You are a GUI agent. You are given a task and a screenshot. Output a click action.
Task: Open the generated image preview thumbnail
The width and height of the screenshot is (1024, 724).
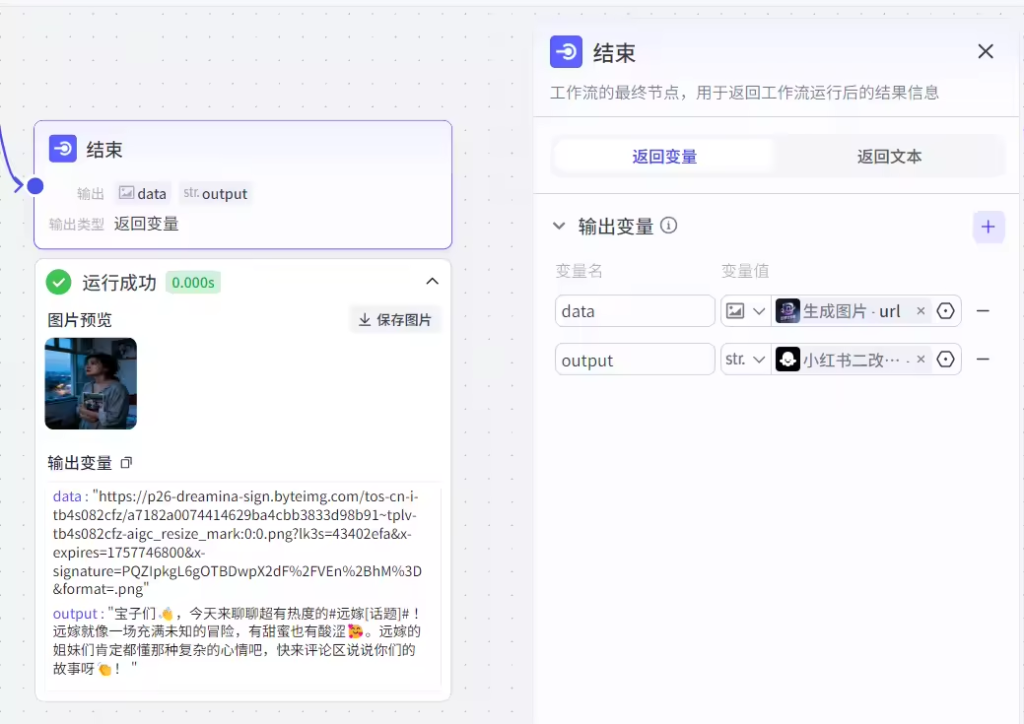point(91,383)
